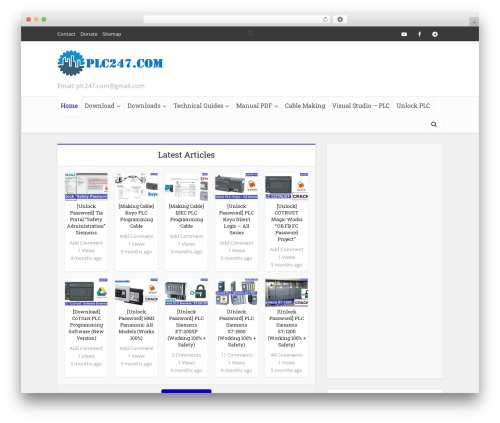Open HMI Panasonic All Models article
Screen dimensions: 500x423
point(136,325)
